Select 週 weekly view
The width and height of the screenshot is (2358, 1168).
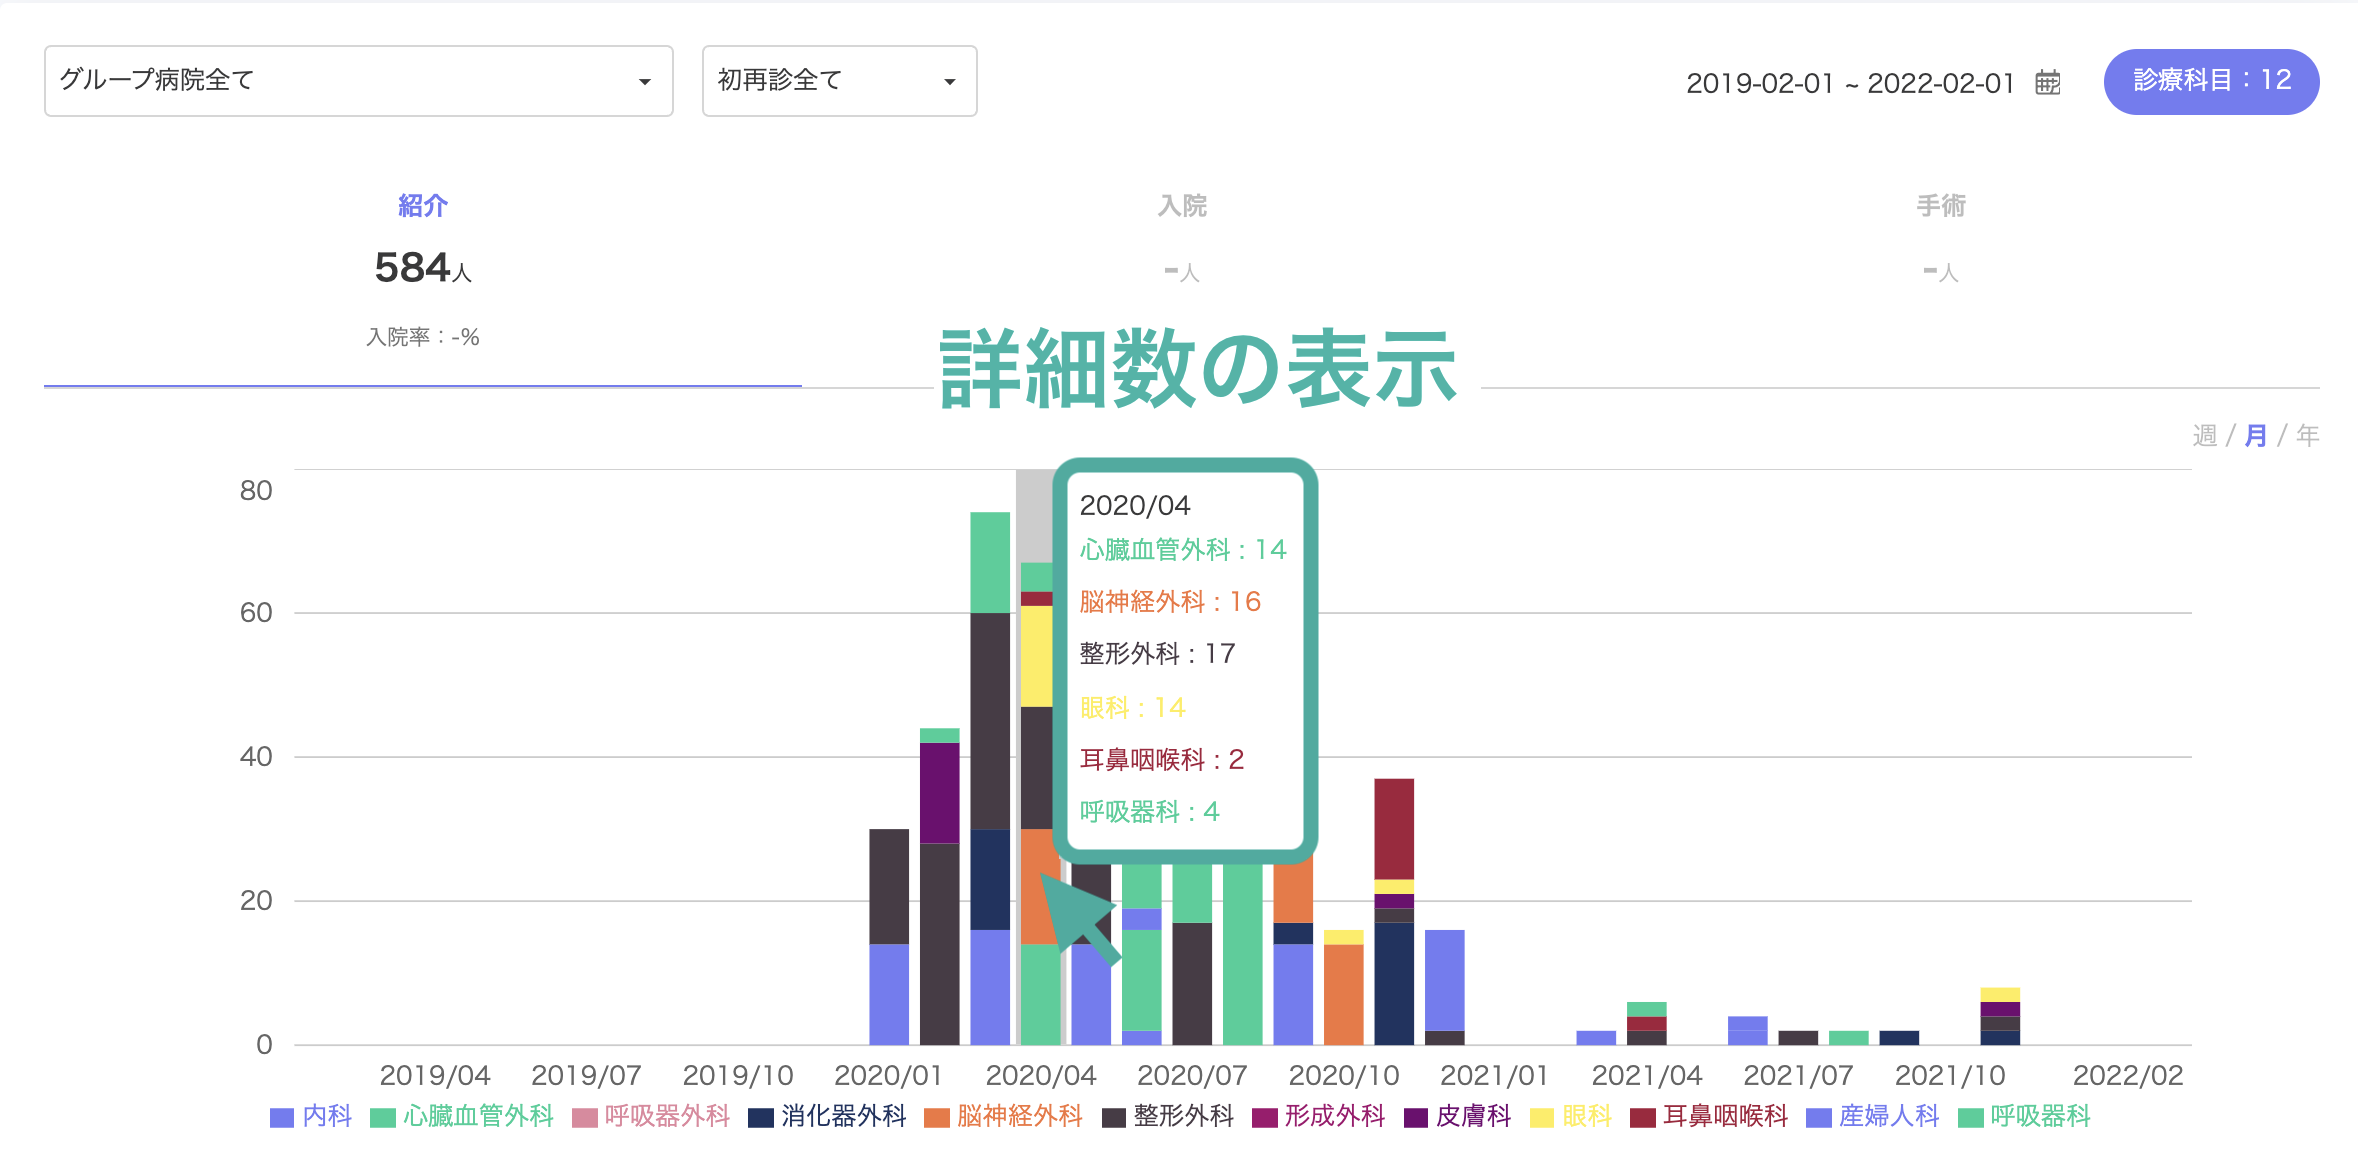(x=2204, y=436)
